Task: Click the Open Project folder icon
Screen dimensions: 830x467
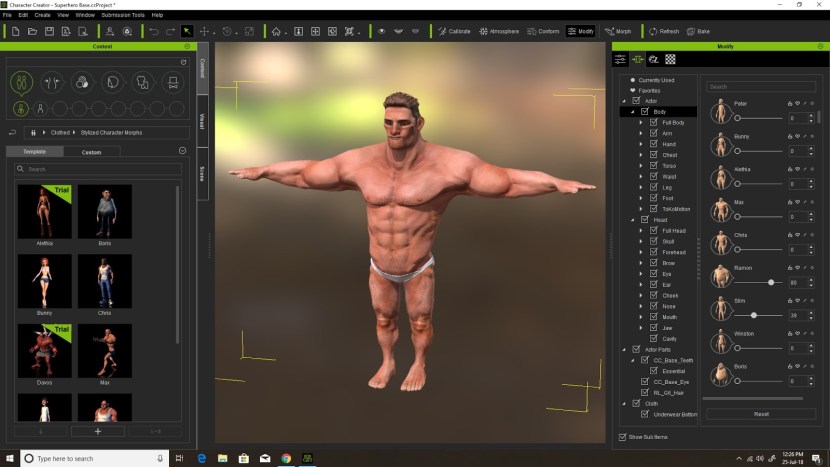Action: coord(33,31)
